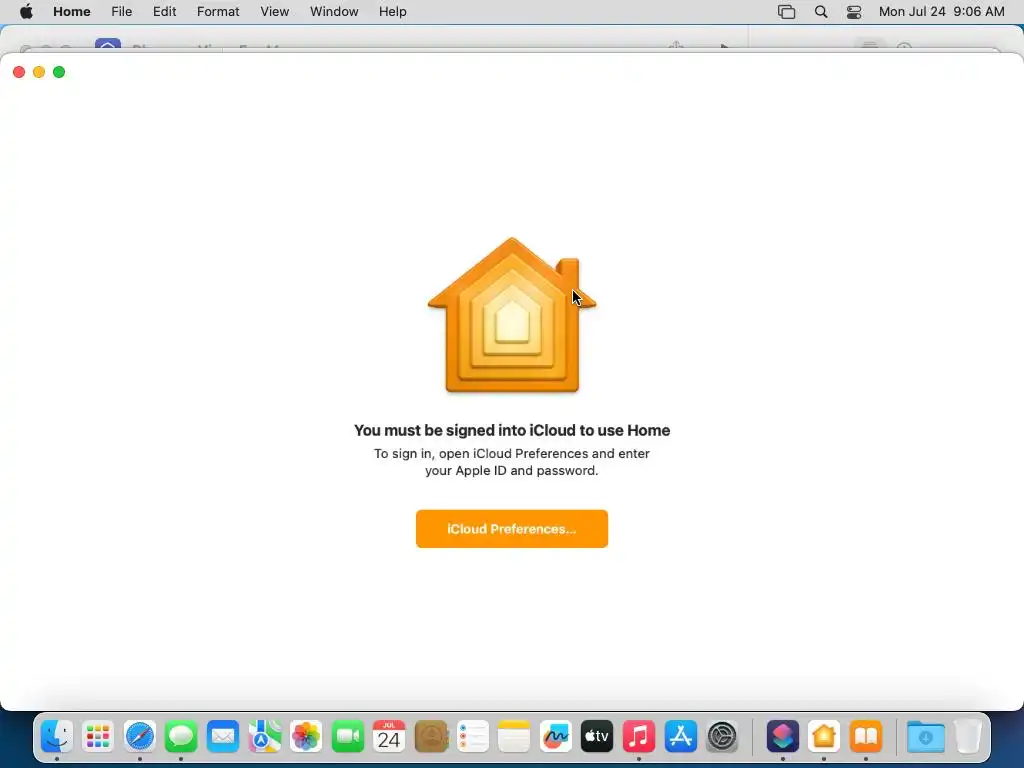Launch Safari from the Dock

pyautogui.click(x=140, y=737)
